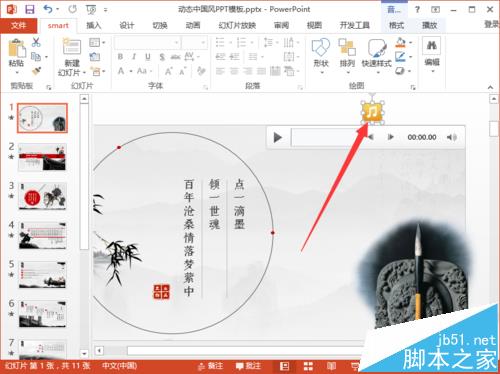Image resolution: width=500 pixels, height=374 pixels.
Task: Open the Font dialog launcher
Action: 205,87
